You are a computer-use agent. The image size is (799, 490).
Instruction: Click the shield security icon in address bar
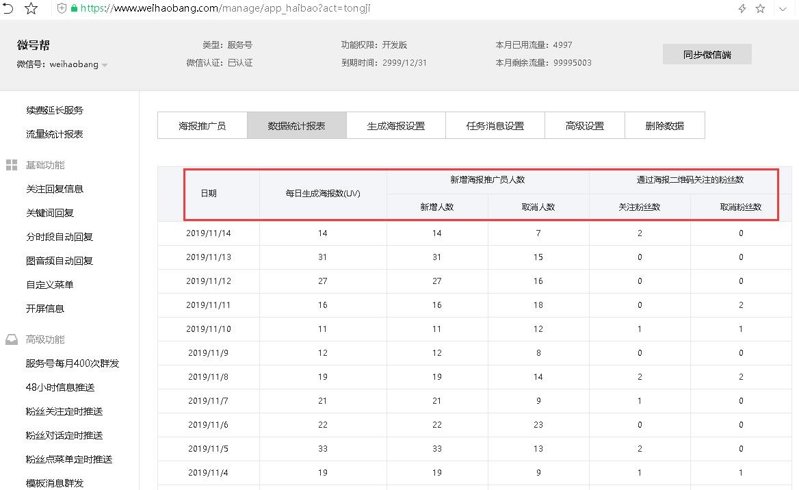tap(62, 8)
